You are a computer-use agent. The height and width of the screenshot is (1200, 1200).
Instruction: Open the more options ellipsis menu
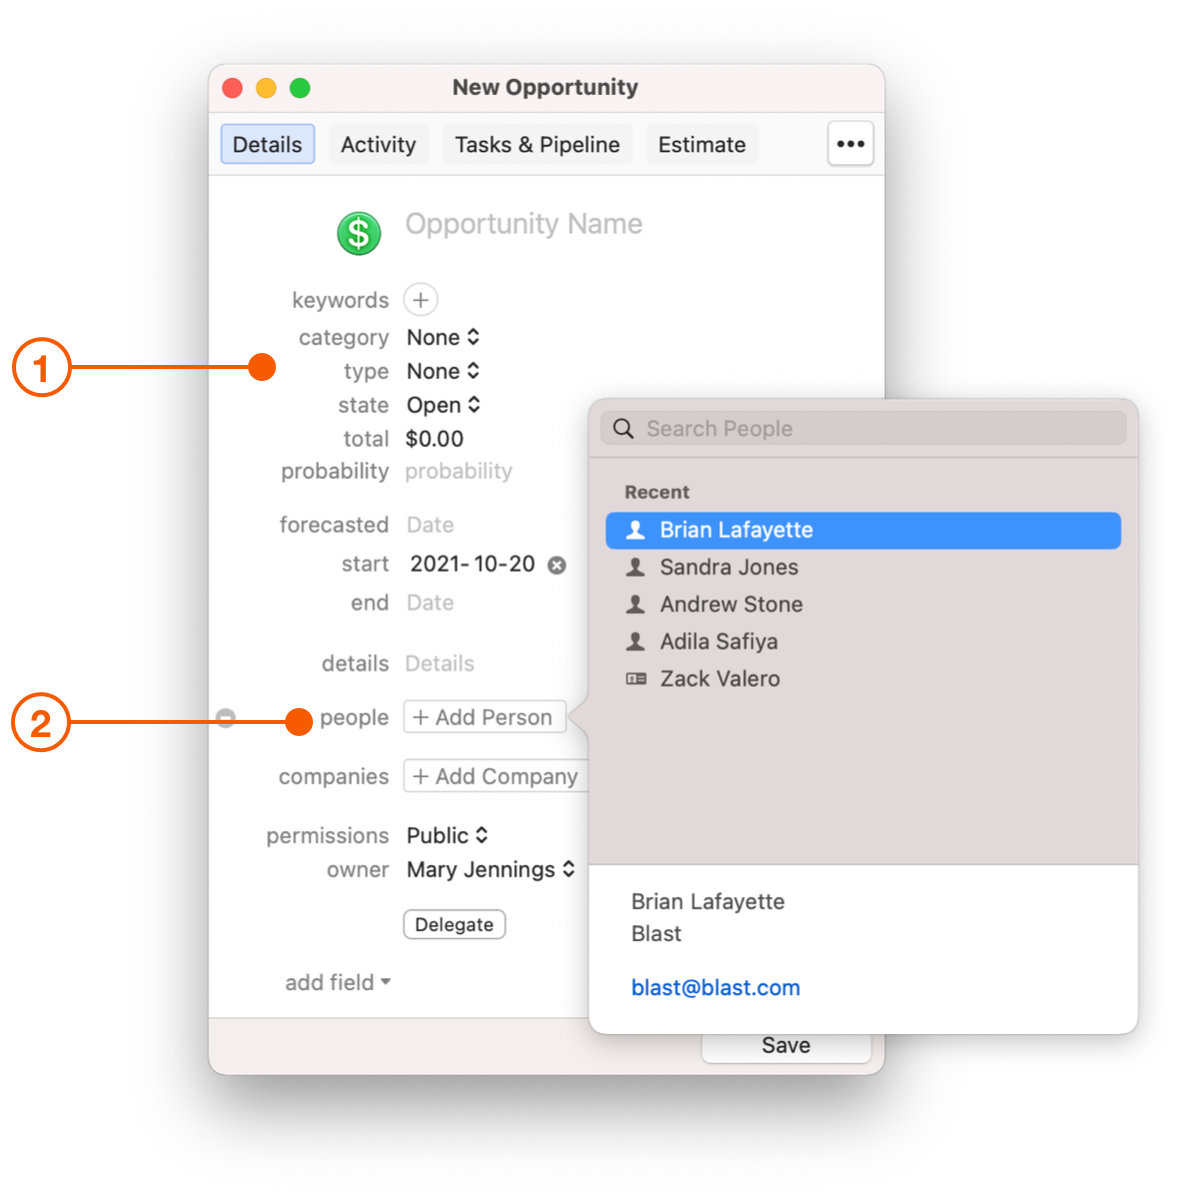[851, 144]
